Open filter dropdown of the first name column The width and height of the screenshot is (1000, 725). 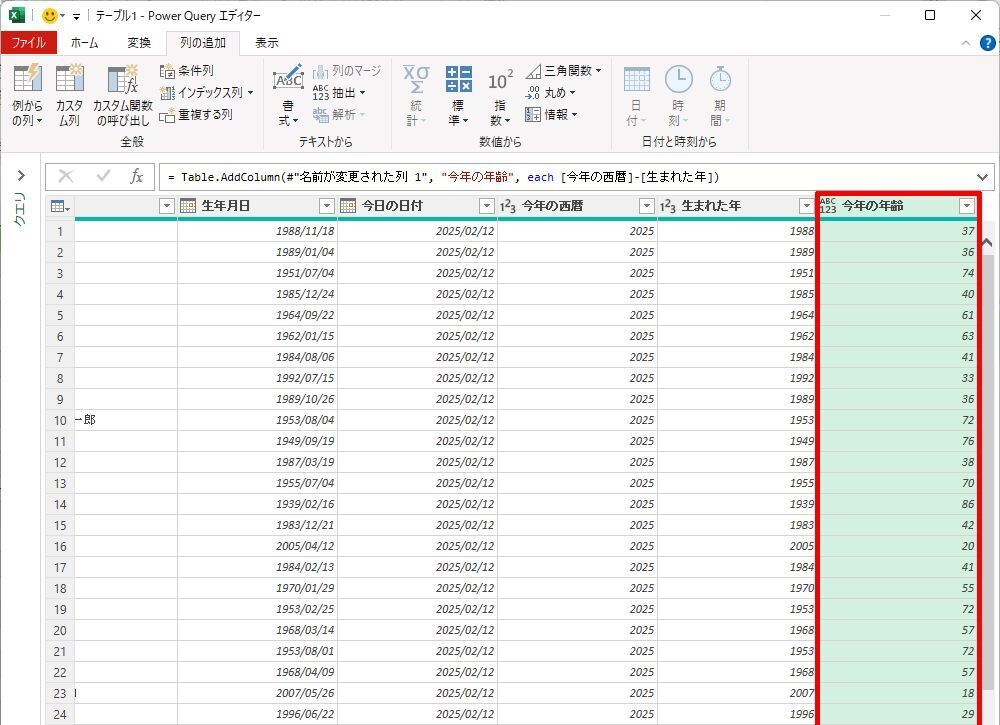coord(166,206)
